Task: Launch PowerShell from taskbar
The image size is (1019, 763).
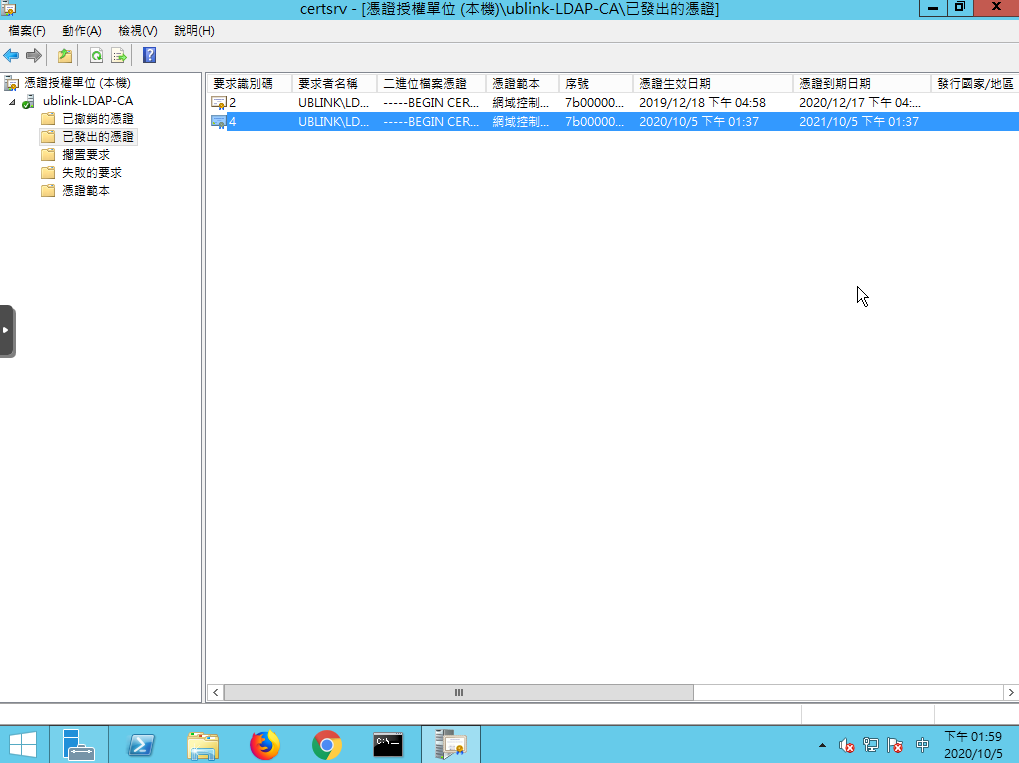Action: [x=141, y=745]
